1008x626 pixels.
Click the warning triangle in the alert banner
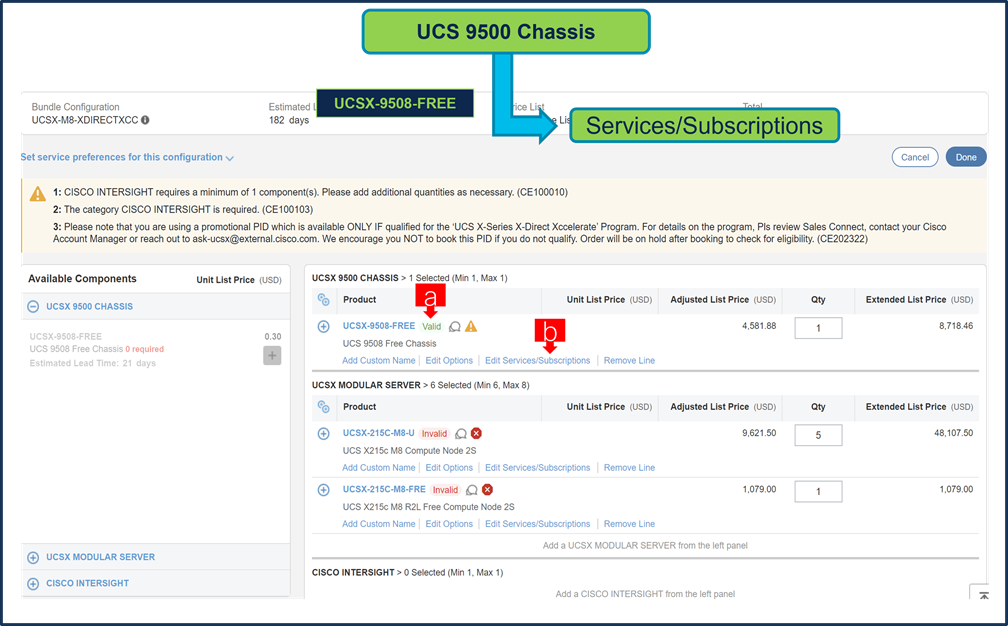point(38,193)
